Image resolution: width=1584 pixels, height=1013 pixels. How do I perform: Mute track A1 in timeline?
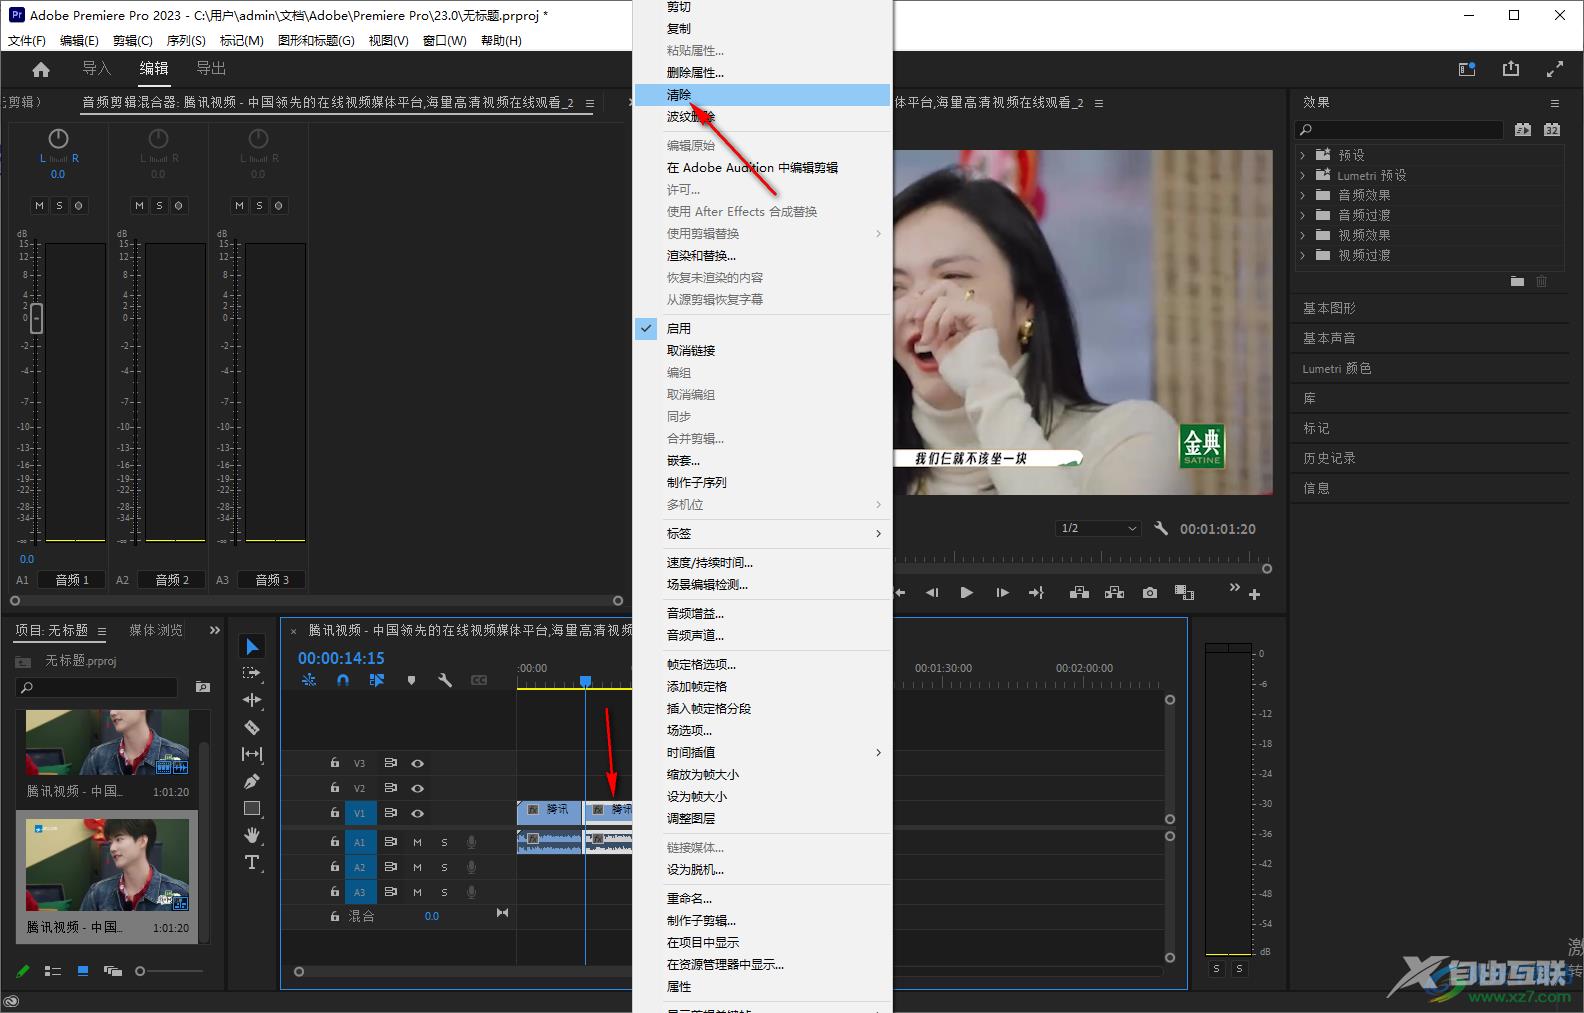pos(418,842)
